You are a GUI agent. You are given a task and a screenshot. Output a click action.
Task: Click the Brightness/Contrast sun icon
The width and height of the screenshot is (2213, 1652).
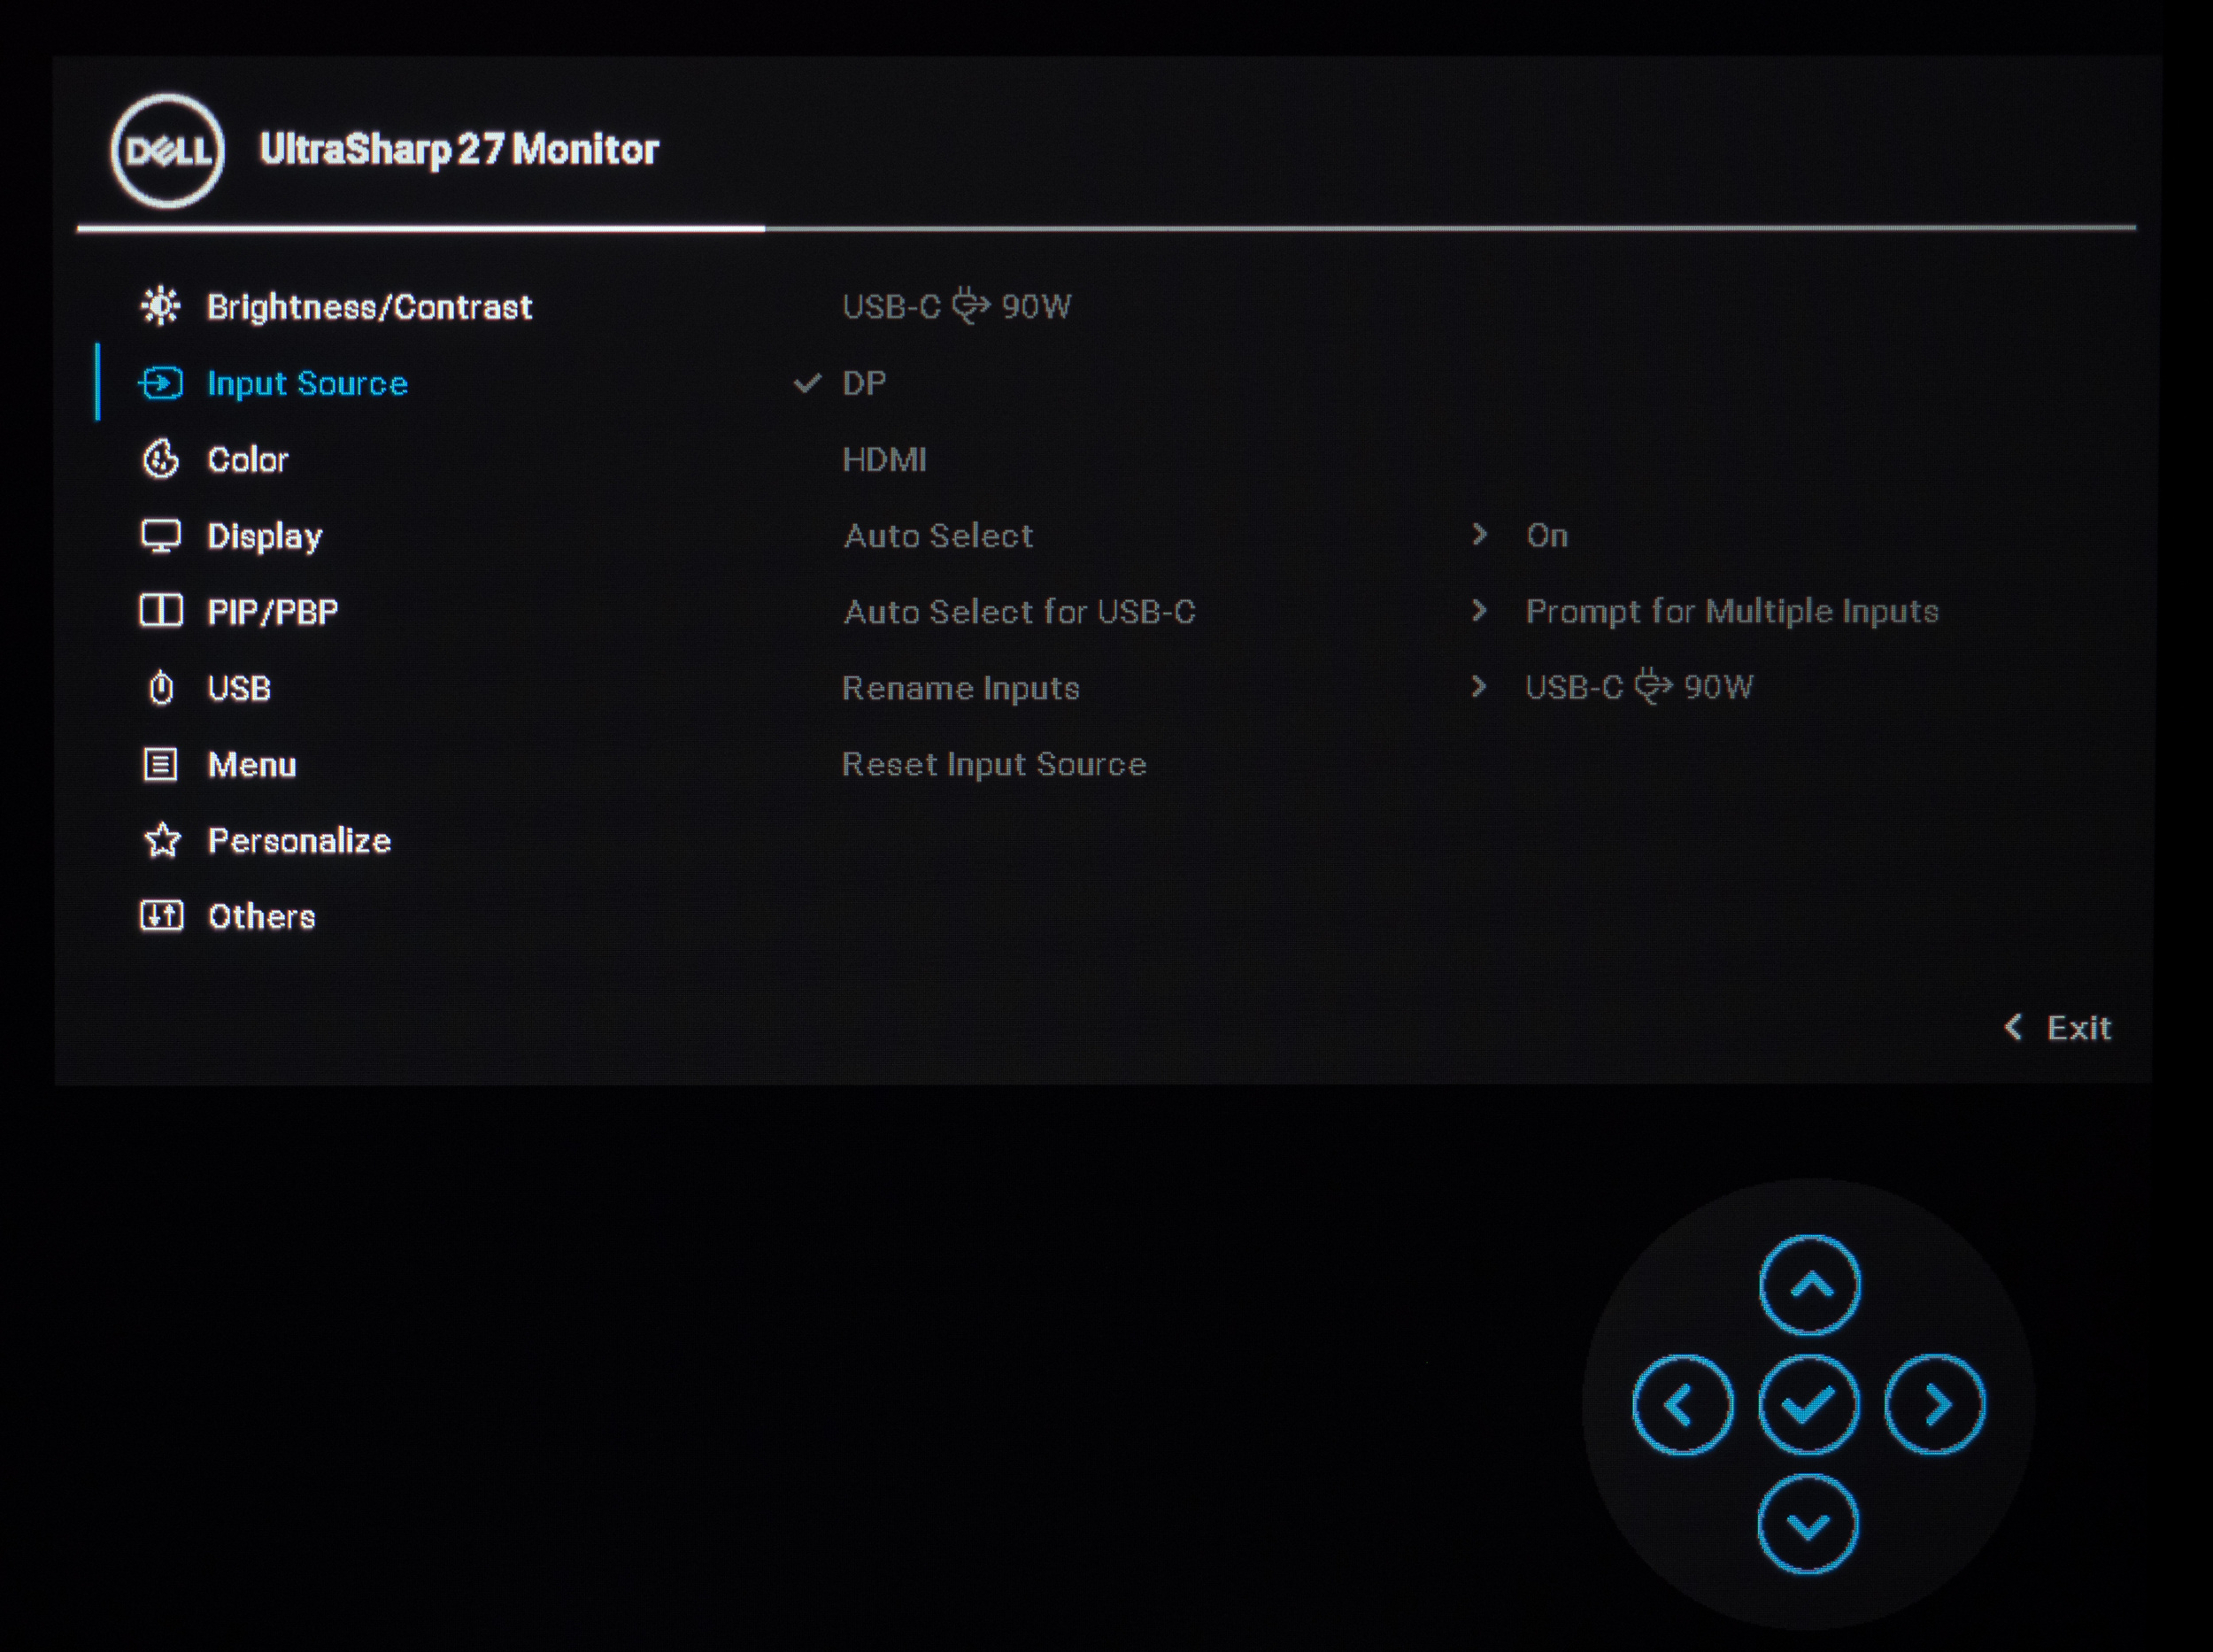point(160,306)
